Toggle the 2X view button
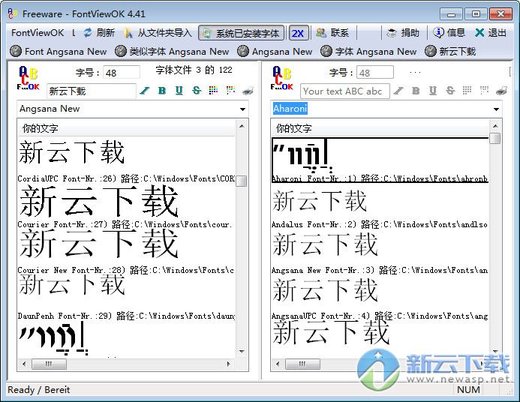520x402 pixels. pos(298,33)
